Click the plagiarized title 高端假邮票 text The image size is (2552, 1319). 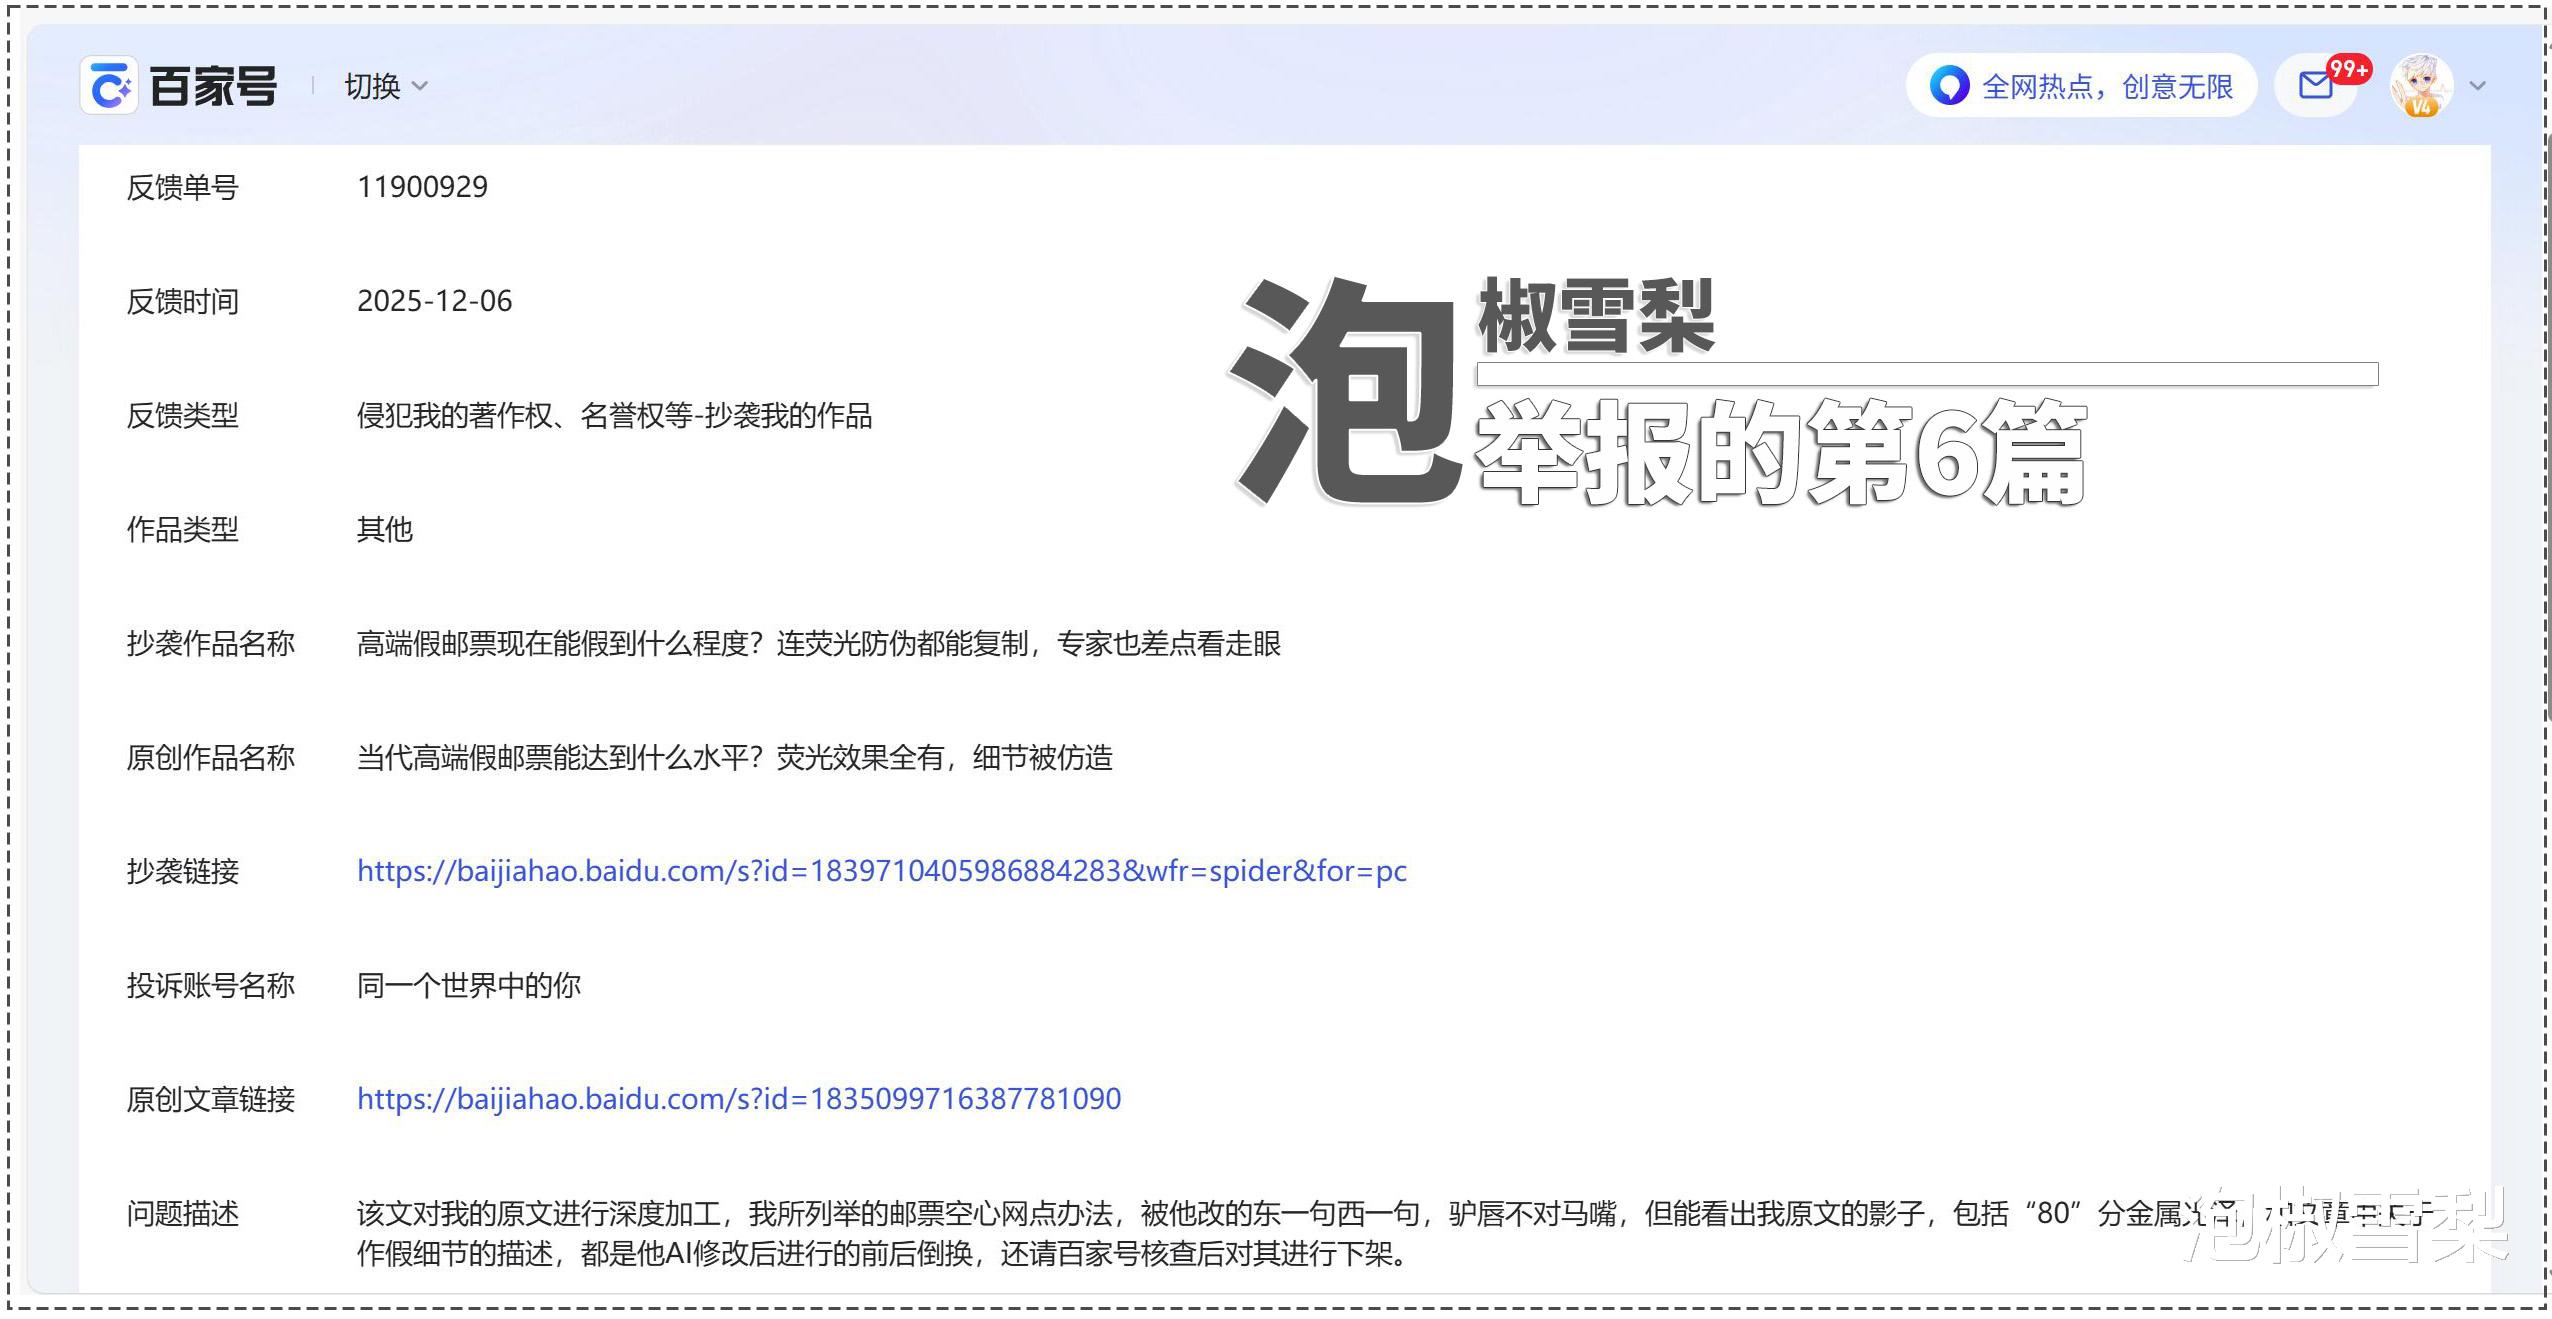point(818,643)
